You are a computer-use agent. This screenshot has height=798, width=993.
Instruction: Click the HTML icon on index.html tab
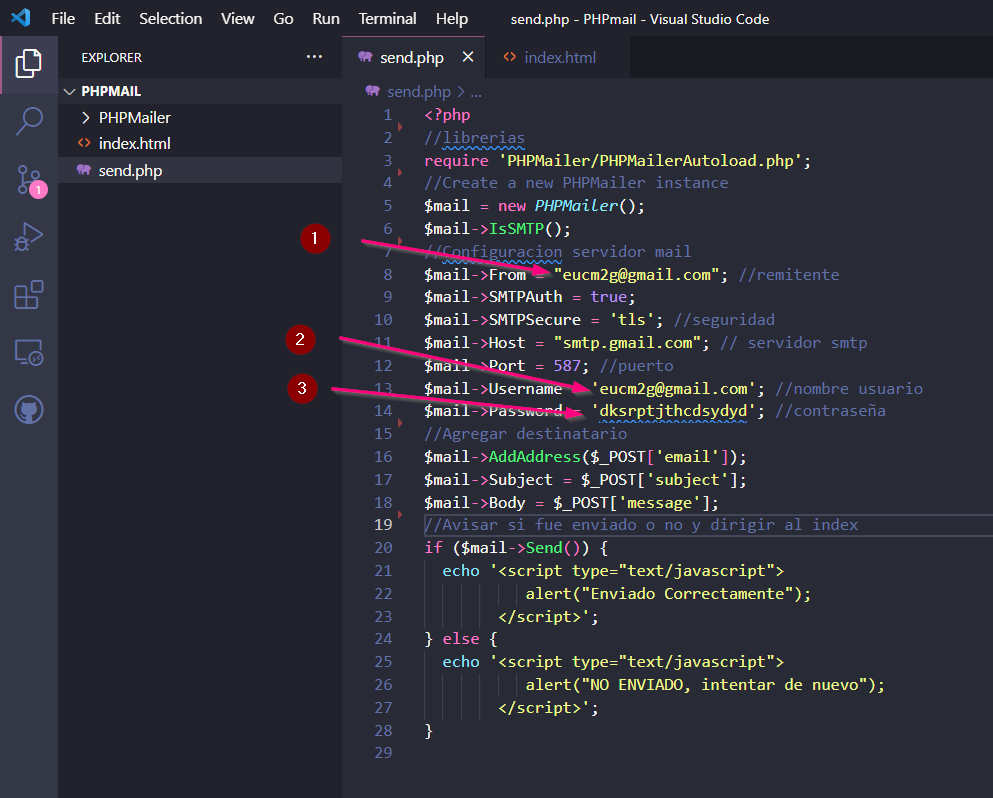point(509,57)
